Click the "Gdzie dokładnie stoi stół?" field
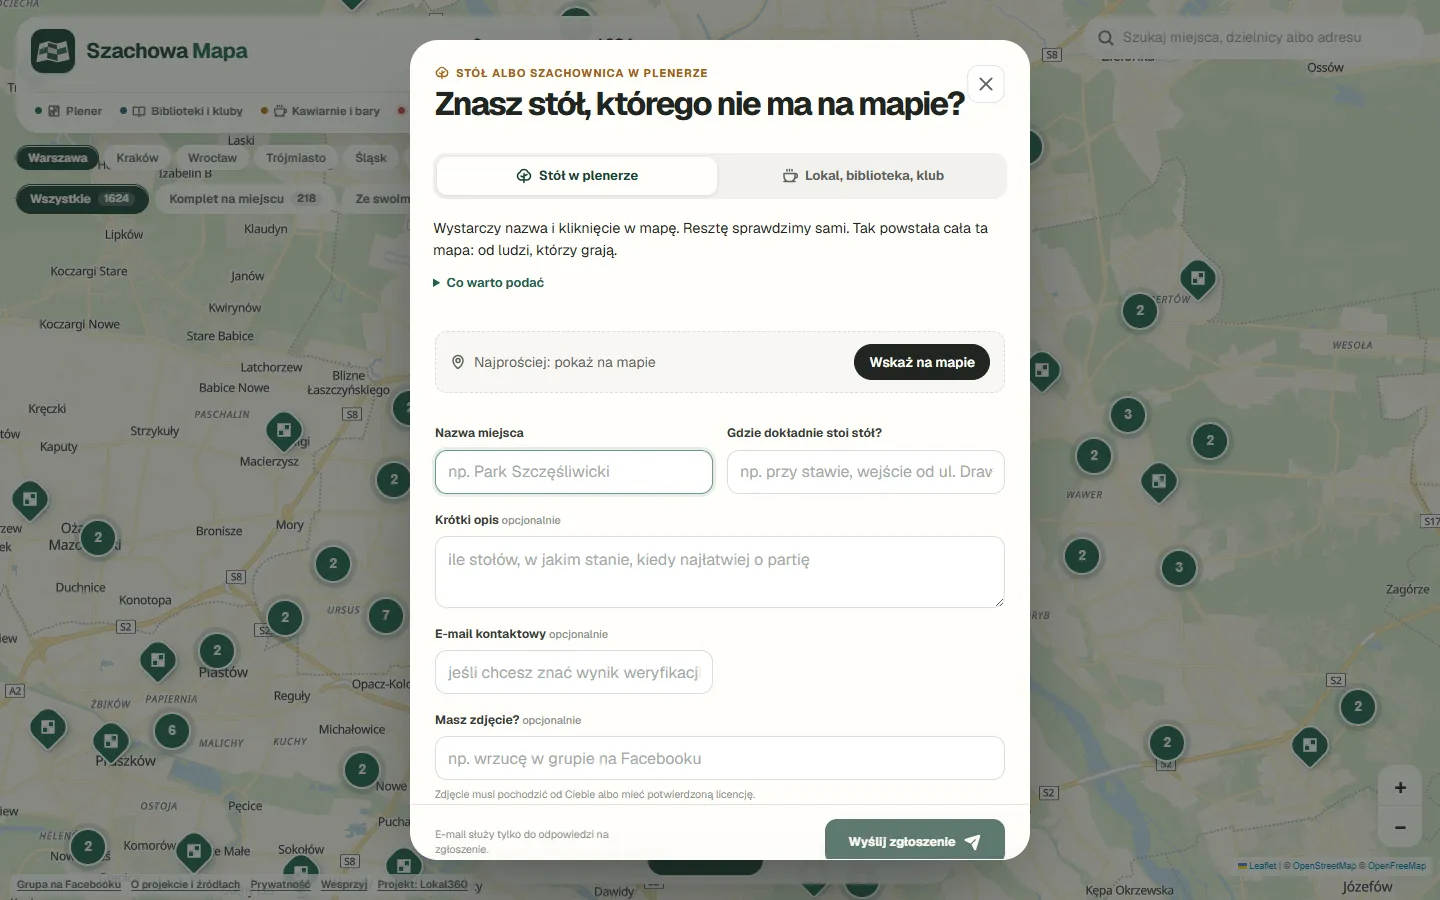The height and width of the screenshot is (900, 1440). (865, 472)
